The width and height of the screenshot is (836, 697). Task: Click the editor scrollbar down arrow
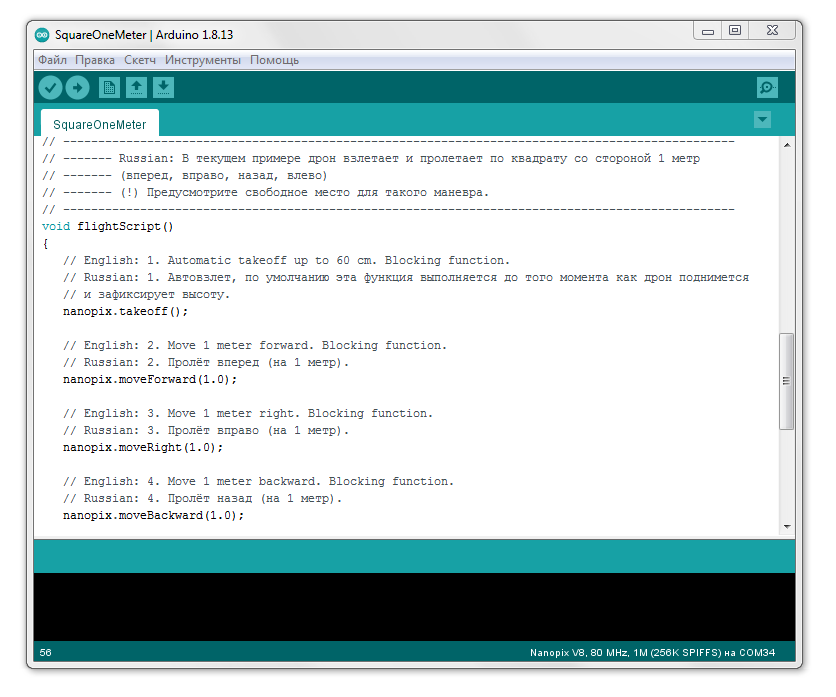(x=787, y=527)
